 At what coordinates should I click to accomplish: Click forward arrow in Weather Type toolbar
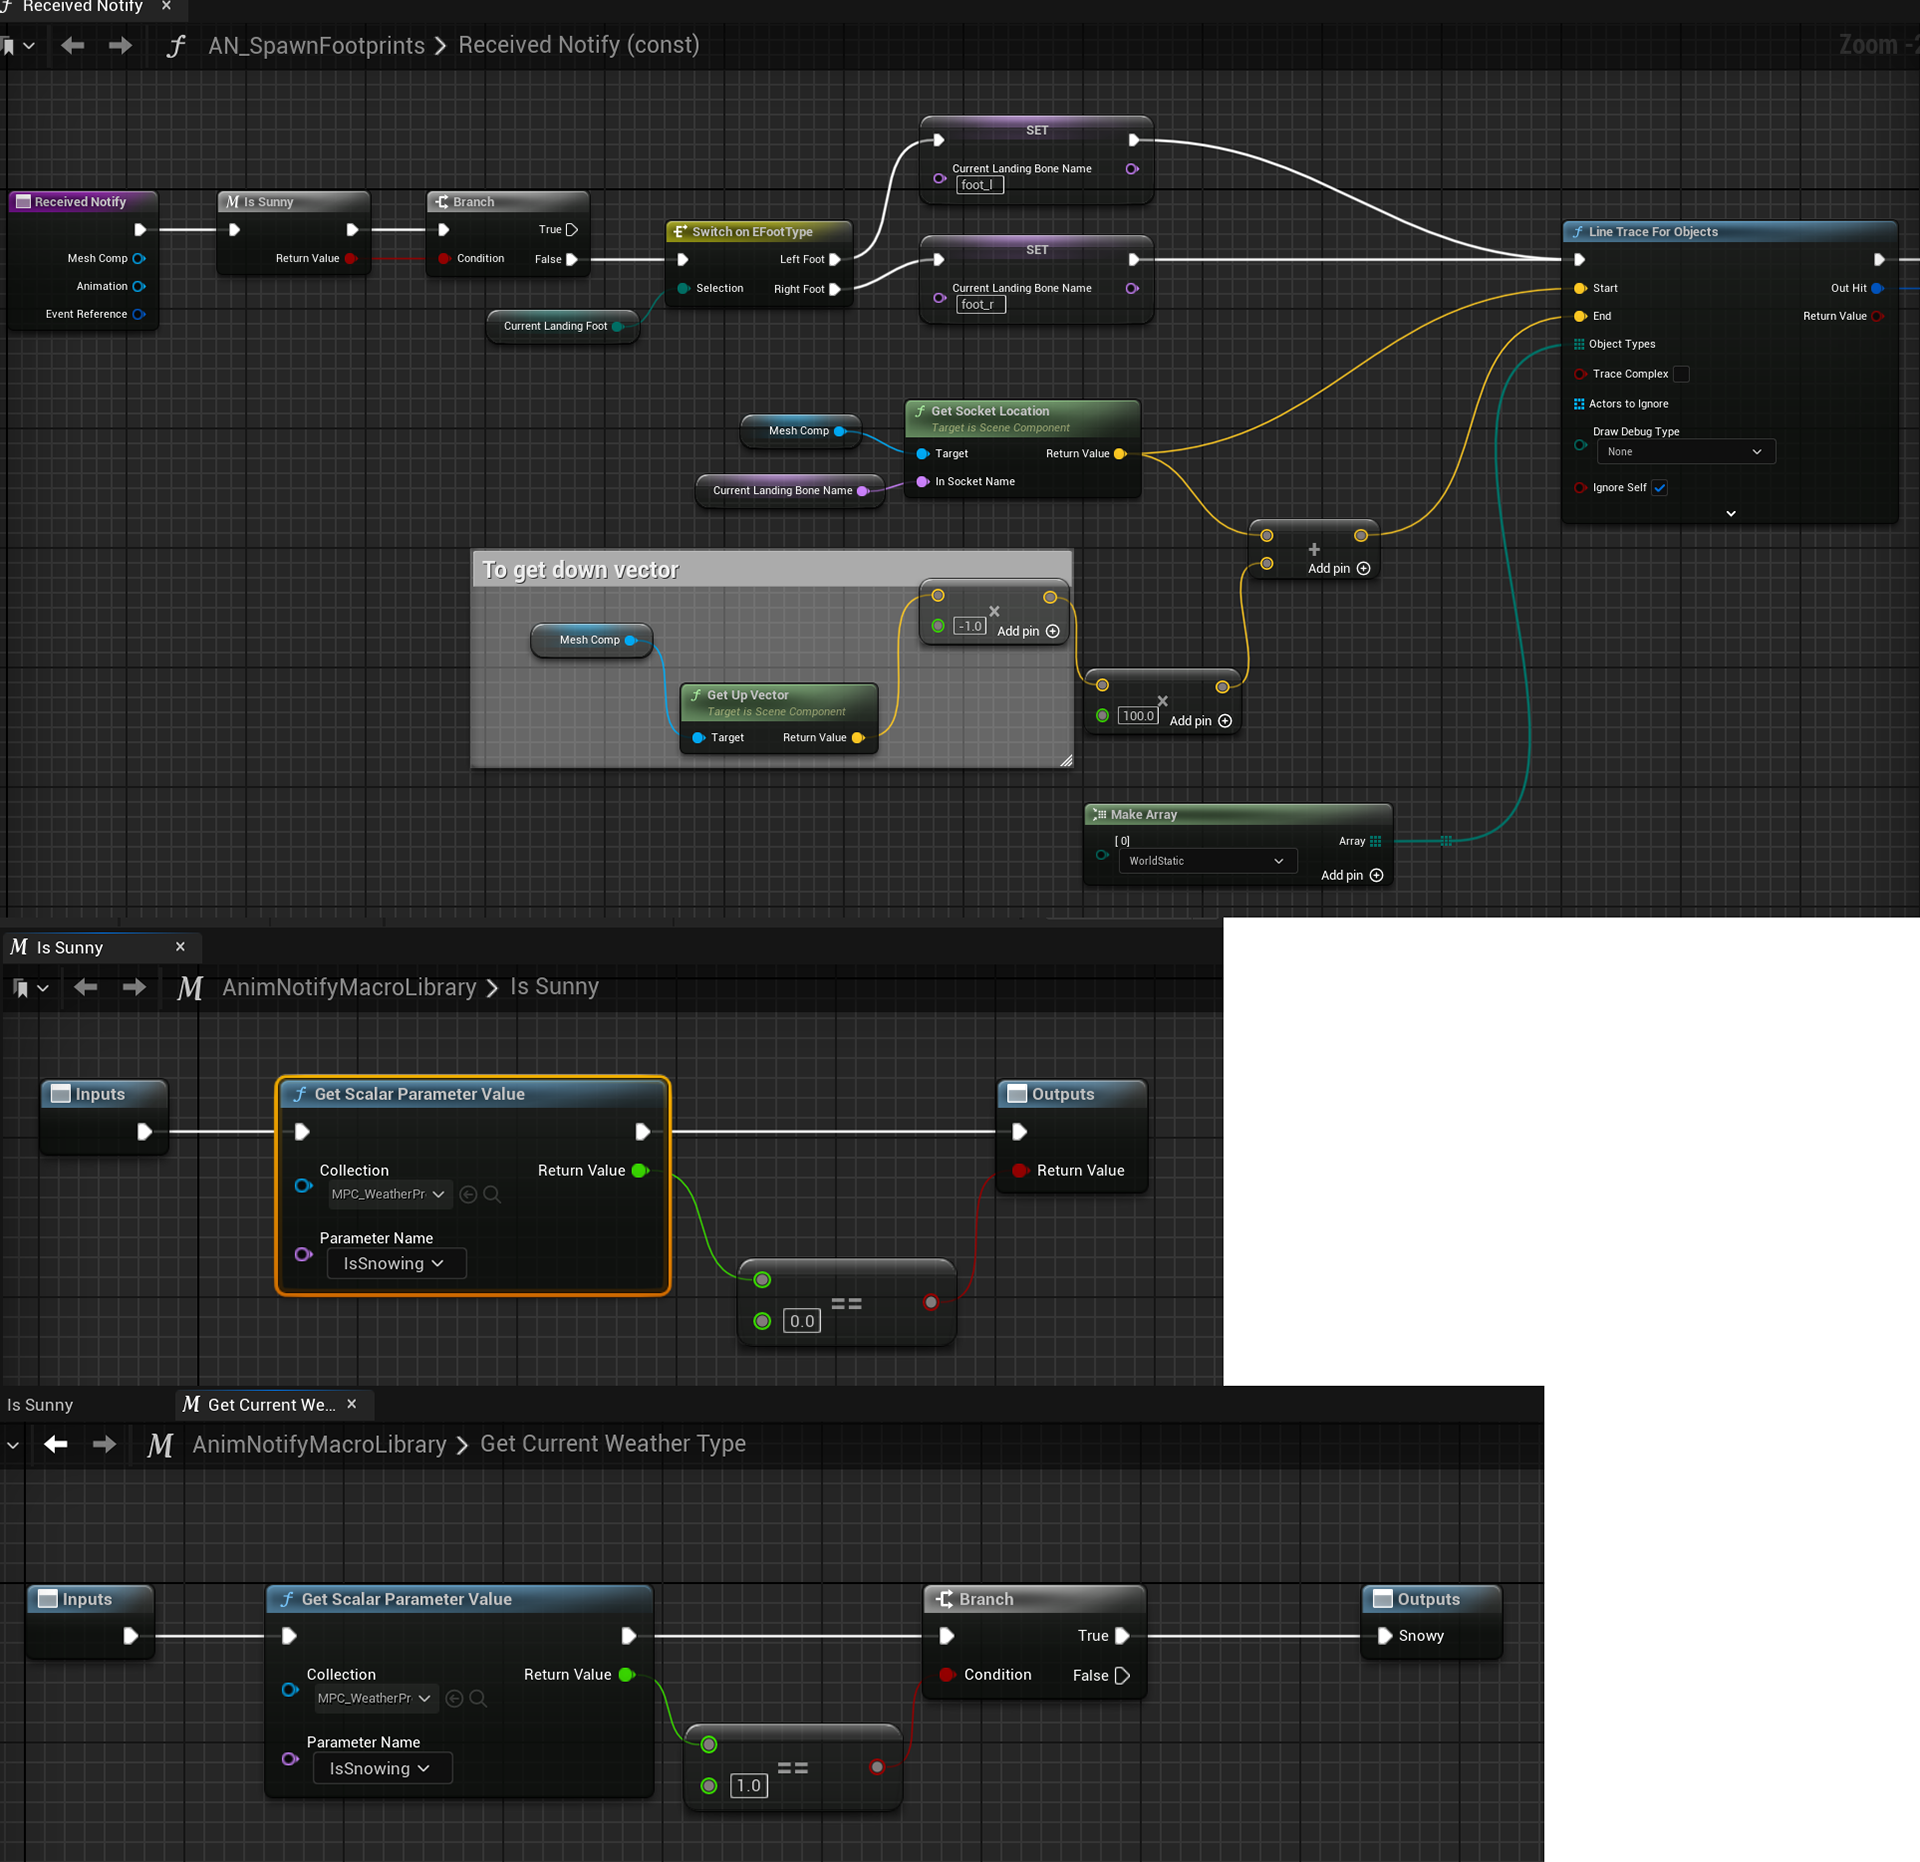click(x=104, y=1445)
